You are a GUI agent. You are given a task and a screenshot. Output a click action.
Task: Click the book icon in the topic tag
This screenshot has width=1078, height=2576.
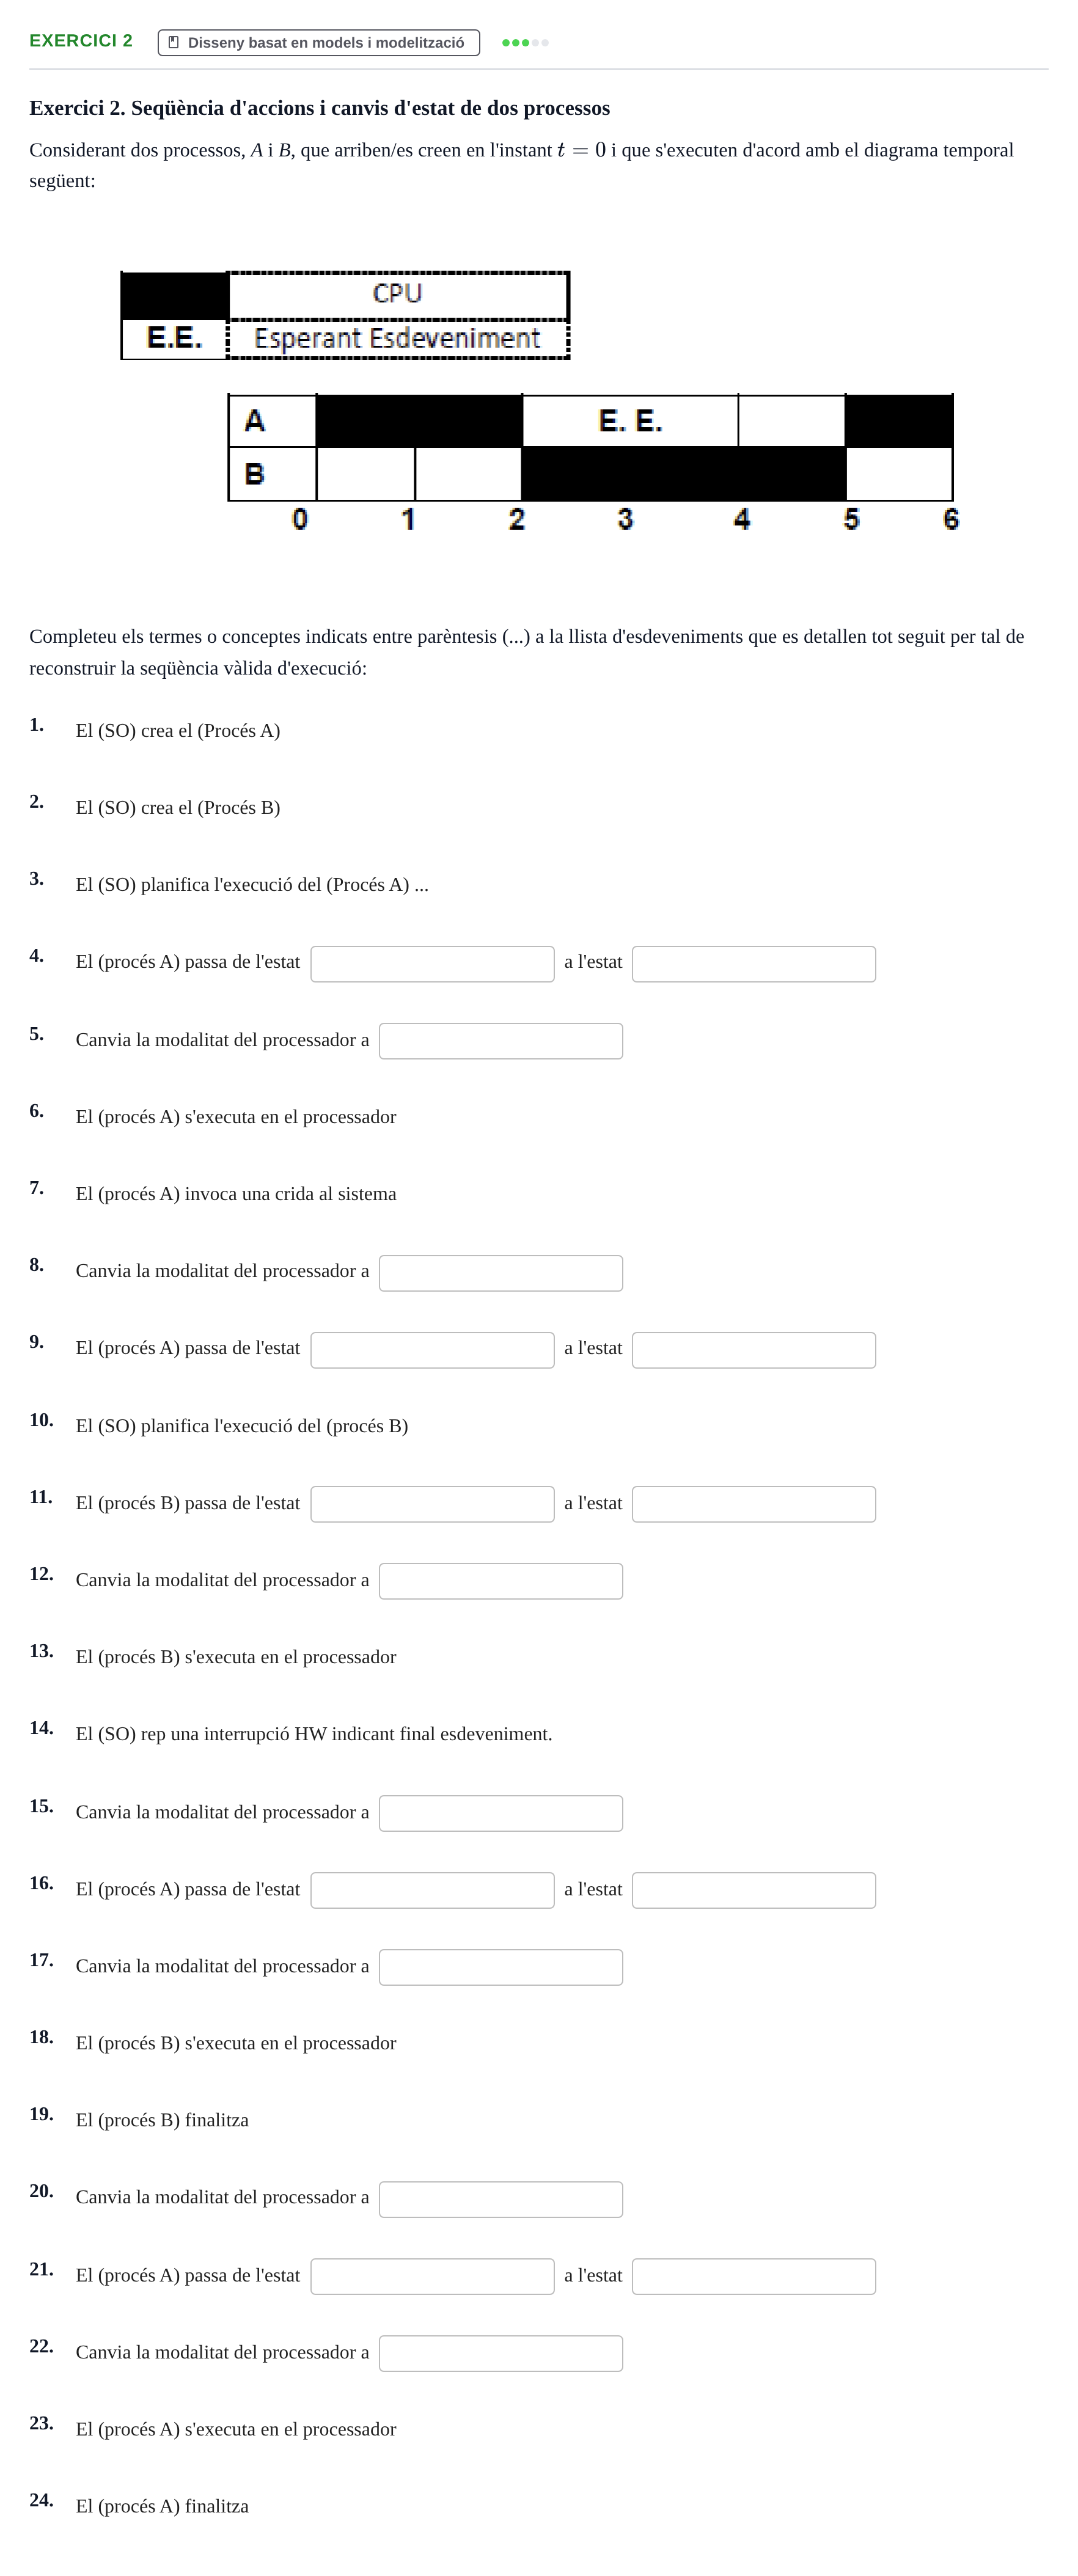tap(173, 42)
